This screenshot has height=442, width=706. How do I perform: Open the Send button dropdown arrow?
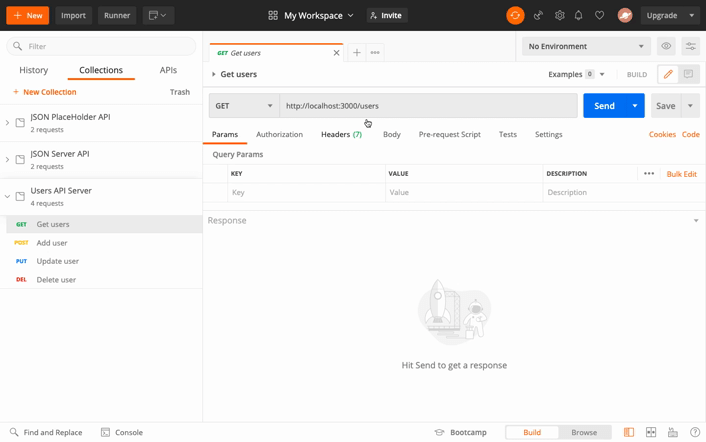[635, 106]
